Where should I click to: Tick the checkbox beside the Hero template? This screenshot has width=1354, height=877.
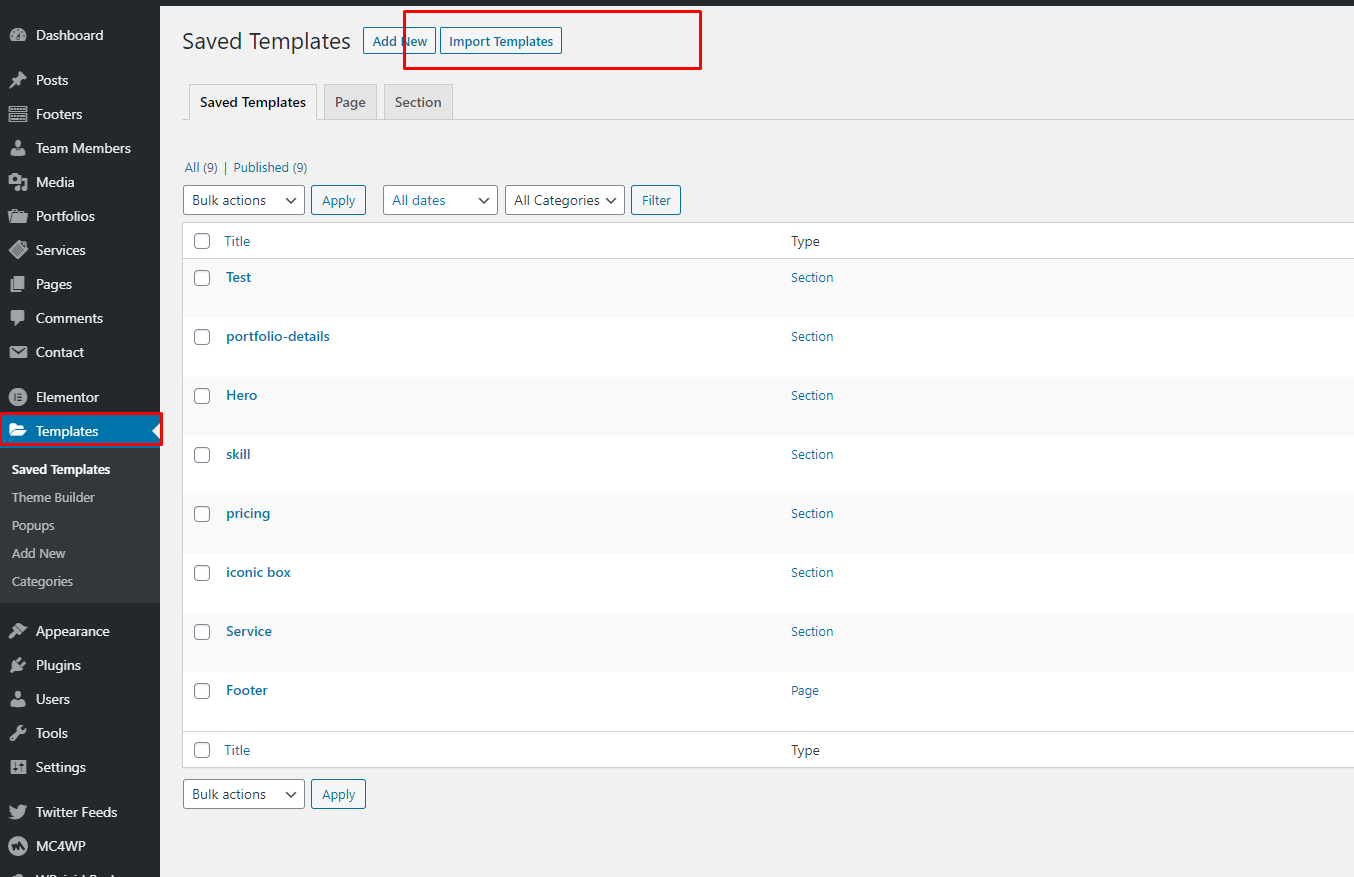(x=202, y=396)
